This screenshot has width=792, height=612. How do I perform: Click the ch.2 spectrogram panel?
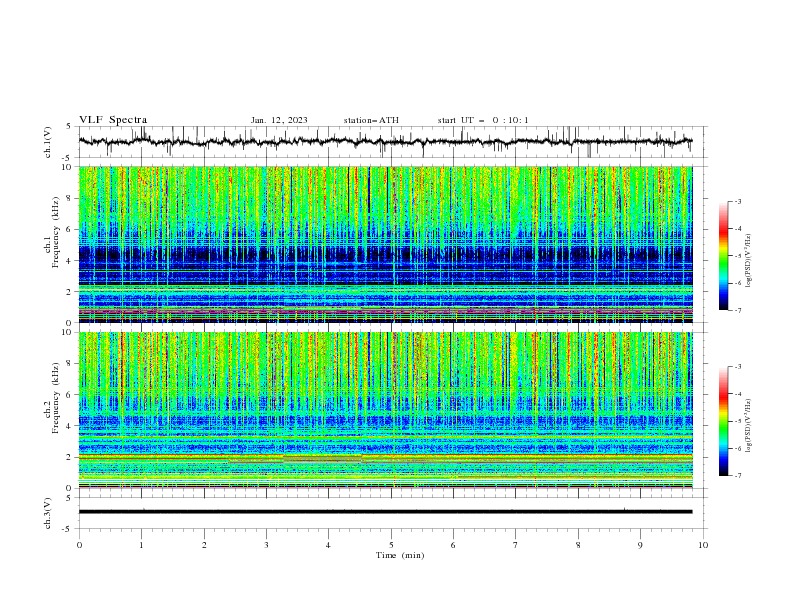[386, 410]
